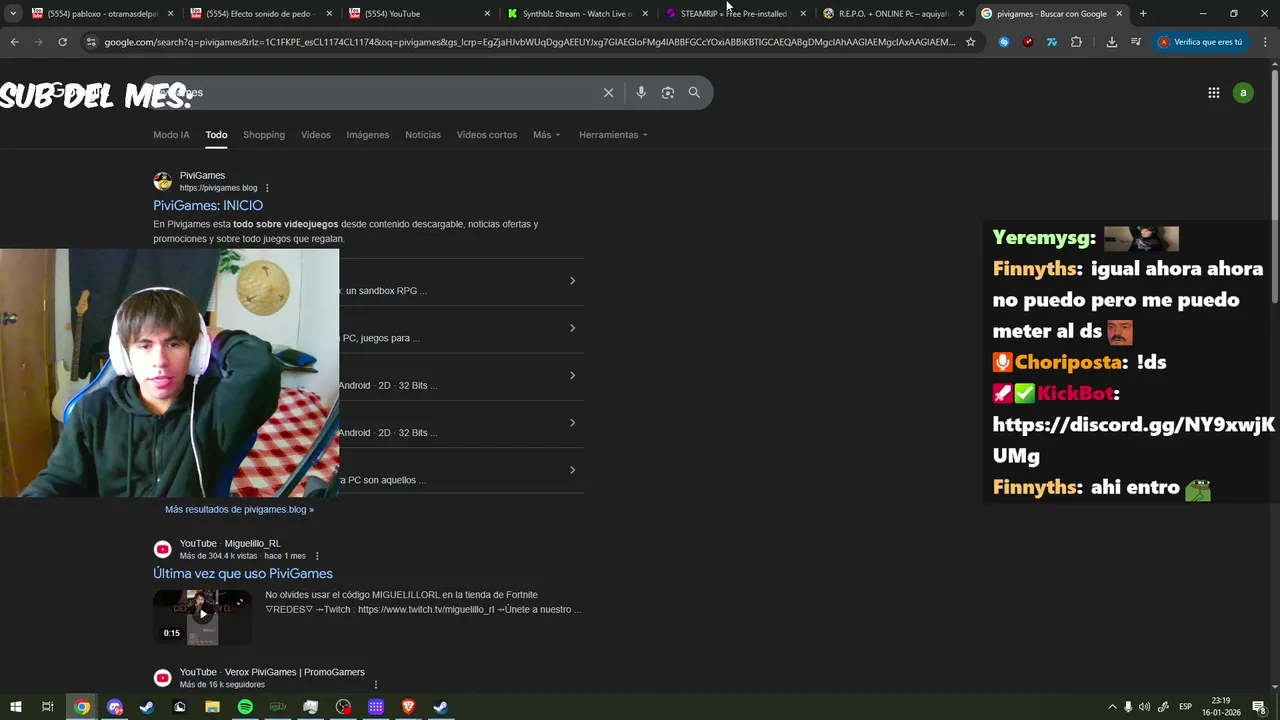Image resolution: width=1280 pixels, height=720 pixels.
Task: Close the (5554) YouTube tab
Action: [487, 14]
